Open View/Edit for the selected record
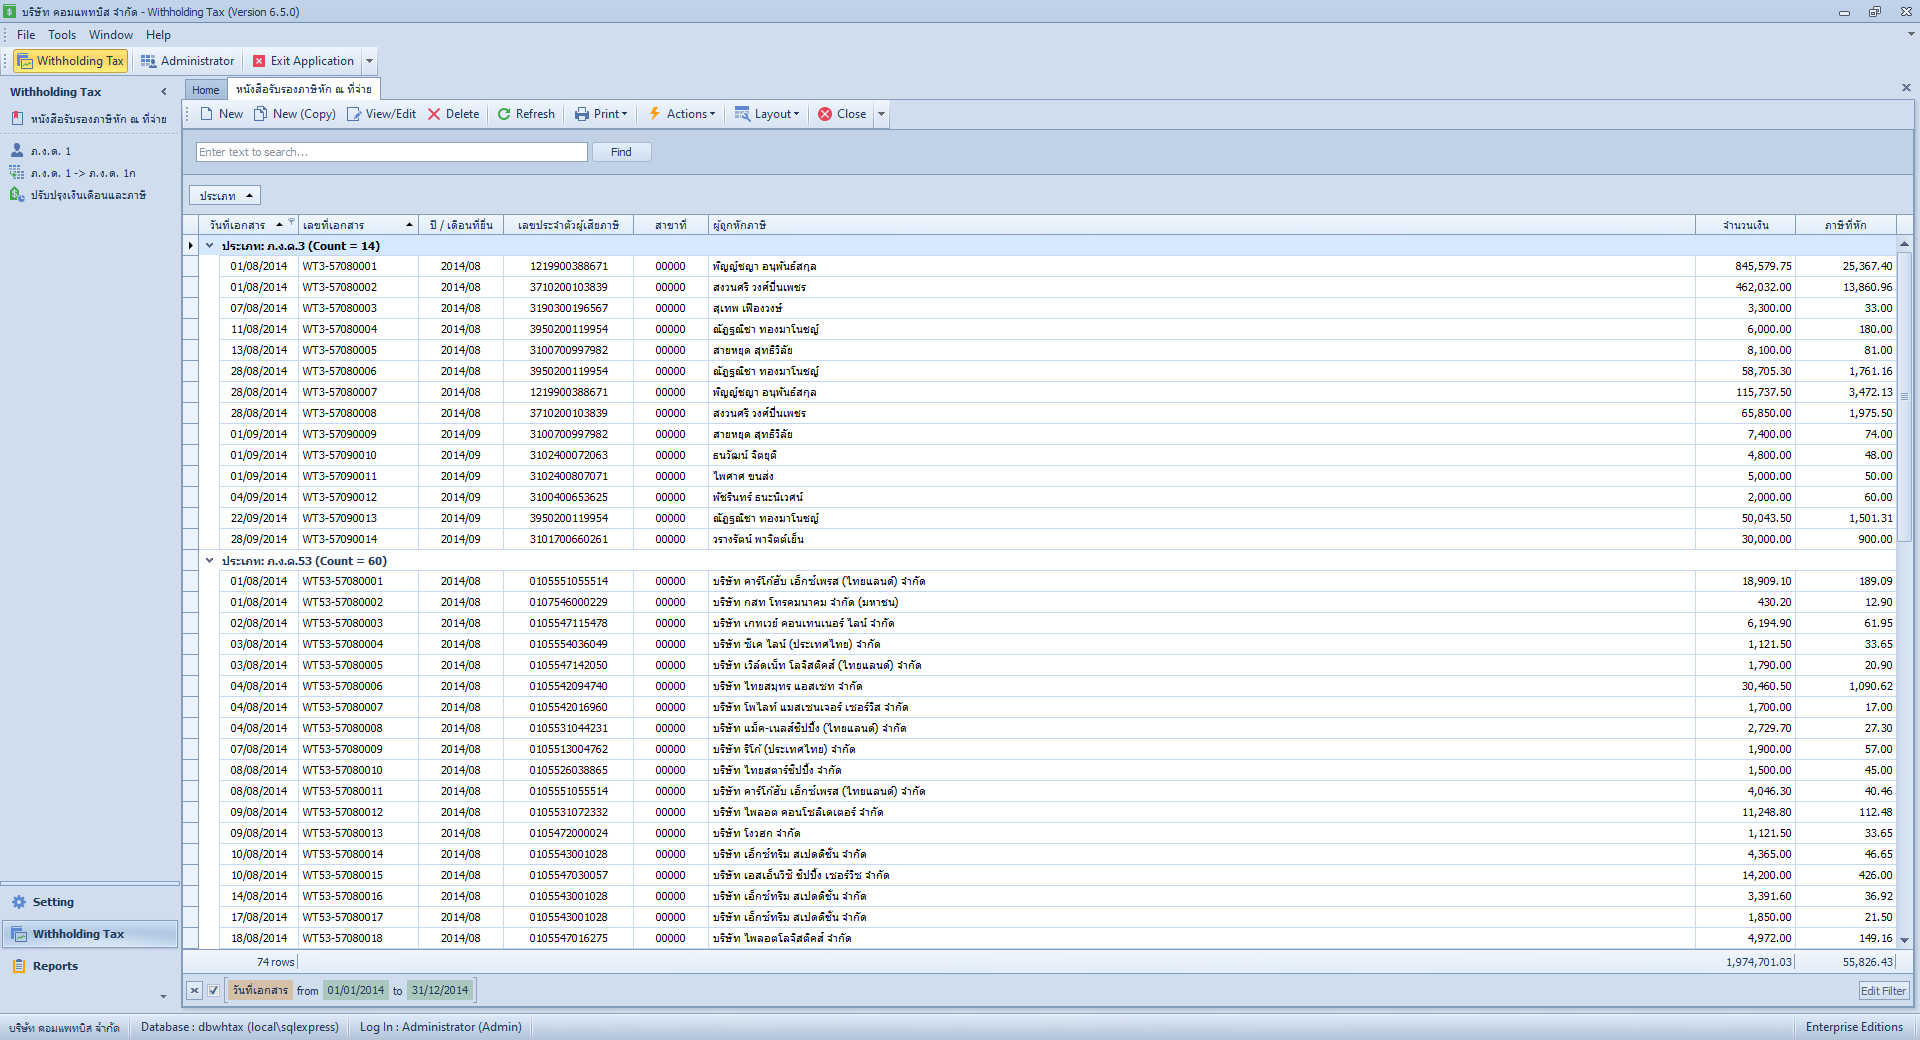This screenshot has height=1040, width=1920. pos(381,114)
